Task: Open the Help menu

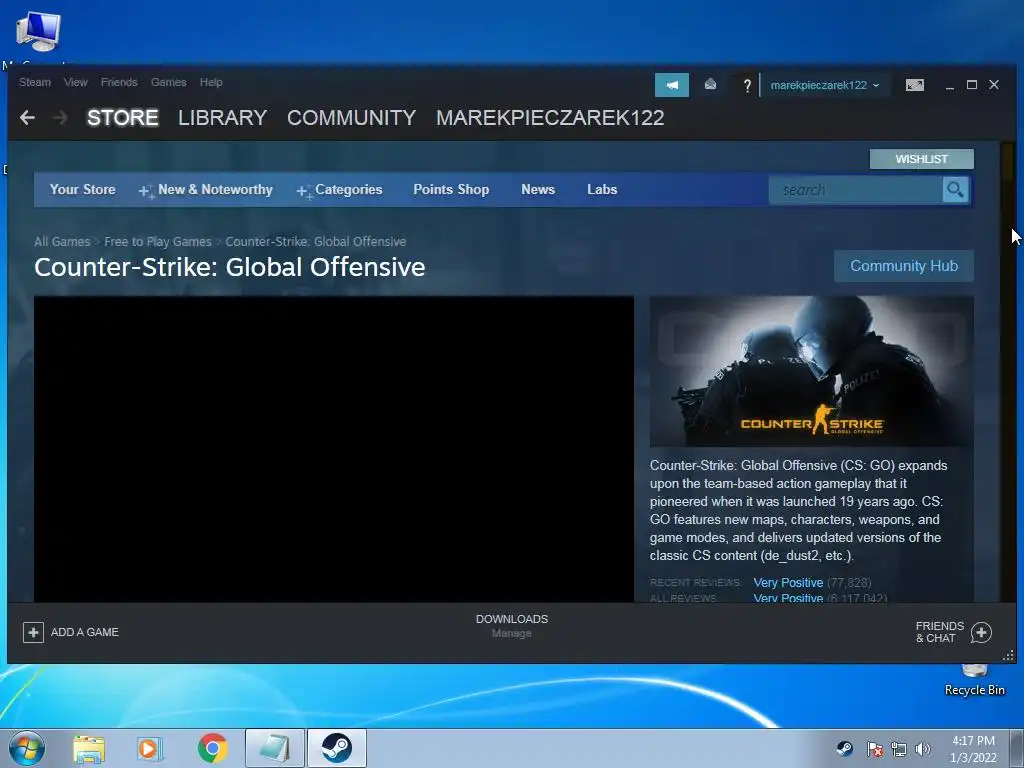Action: pos(211,82)
